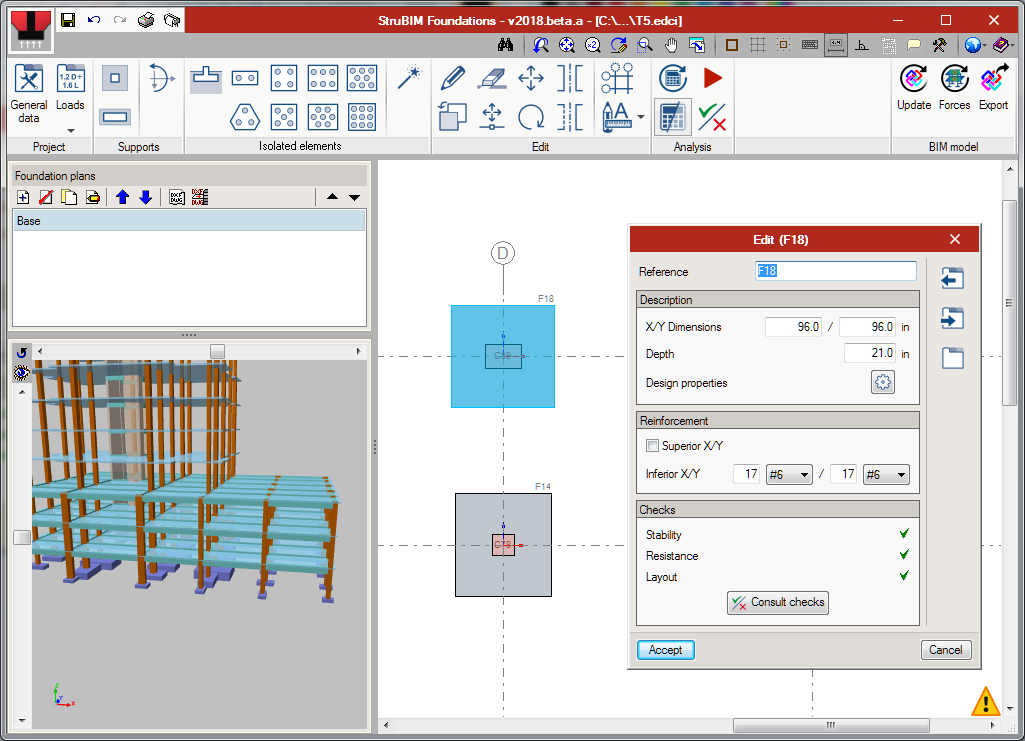The height and width of the screenshot is (741, 1025).
Task: Add a new foundation plan
Action: point(23,197)
